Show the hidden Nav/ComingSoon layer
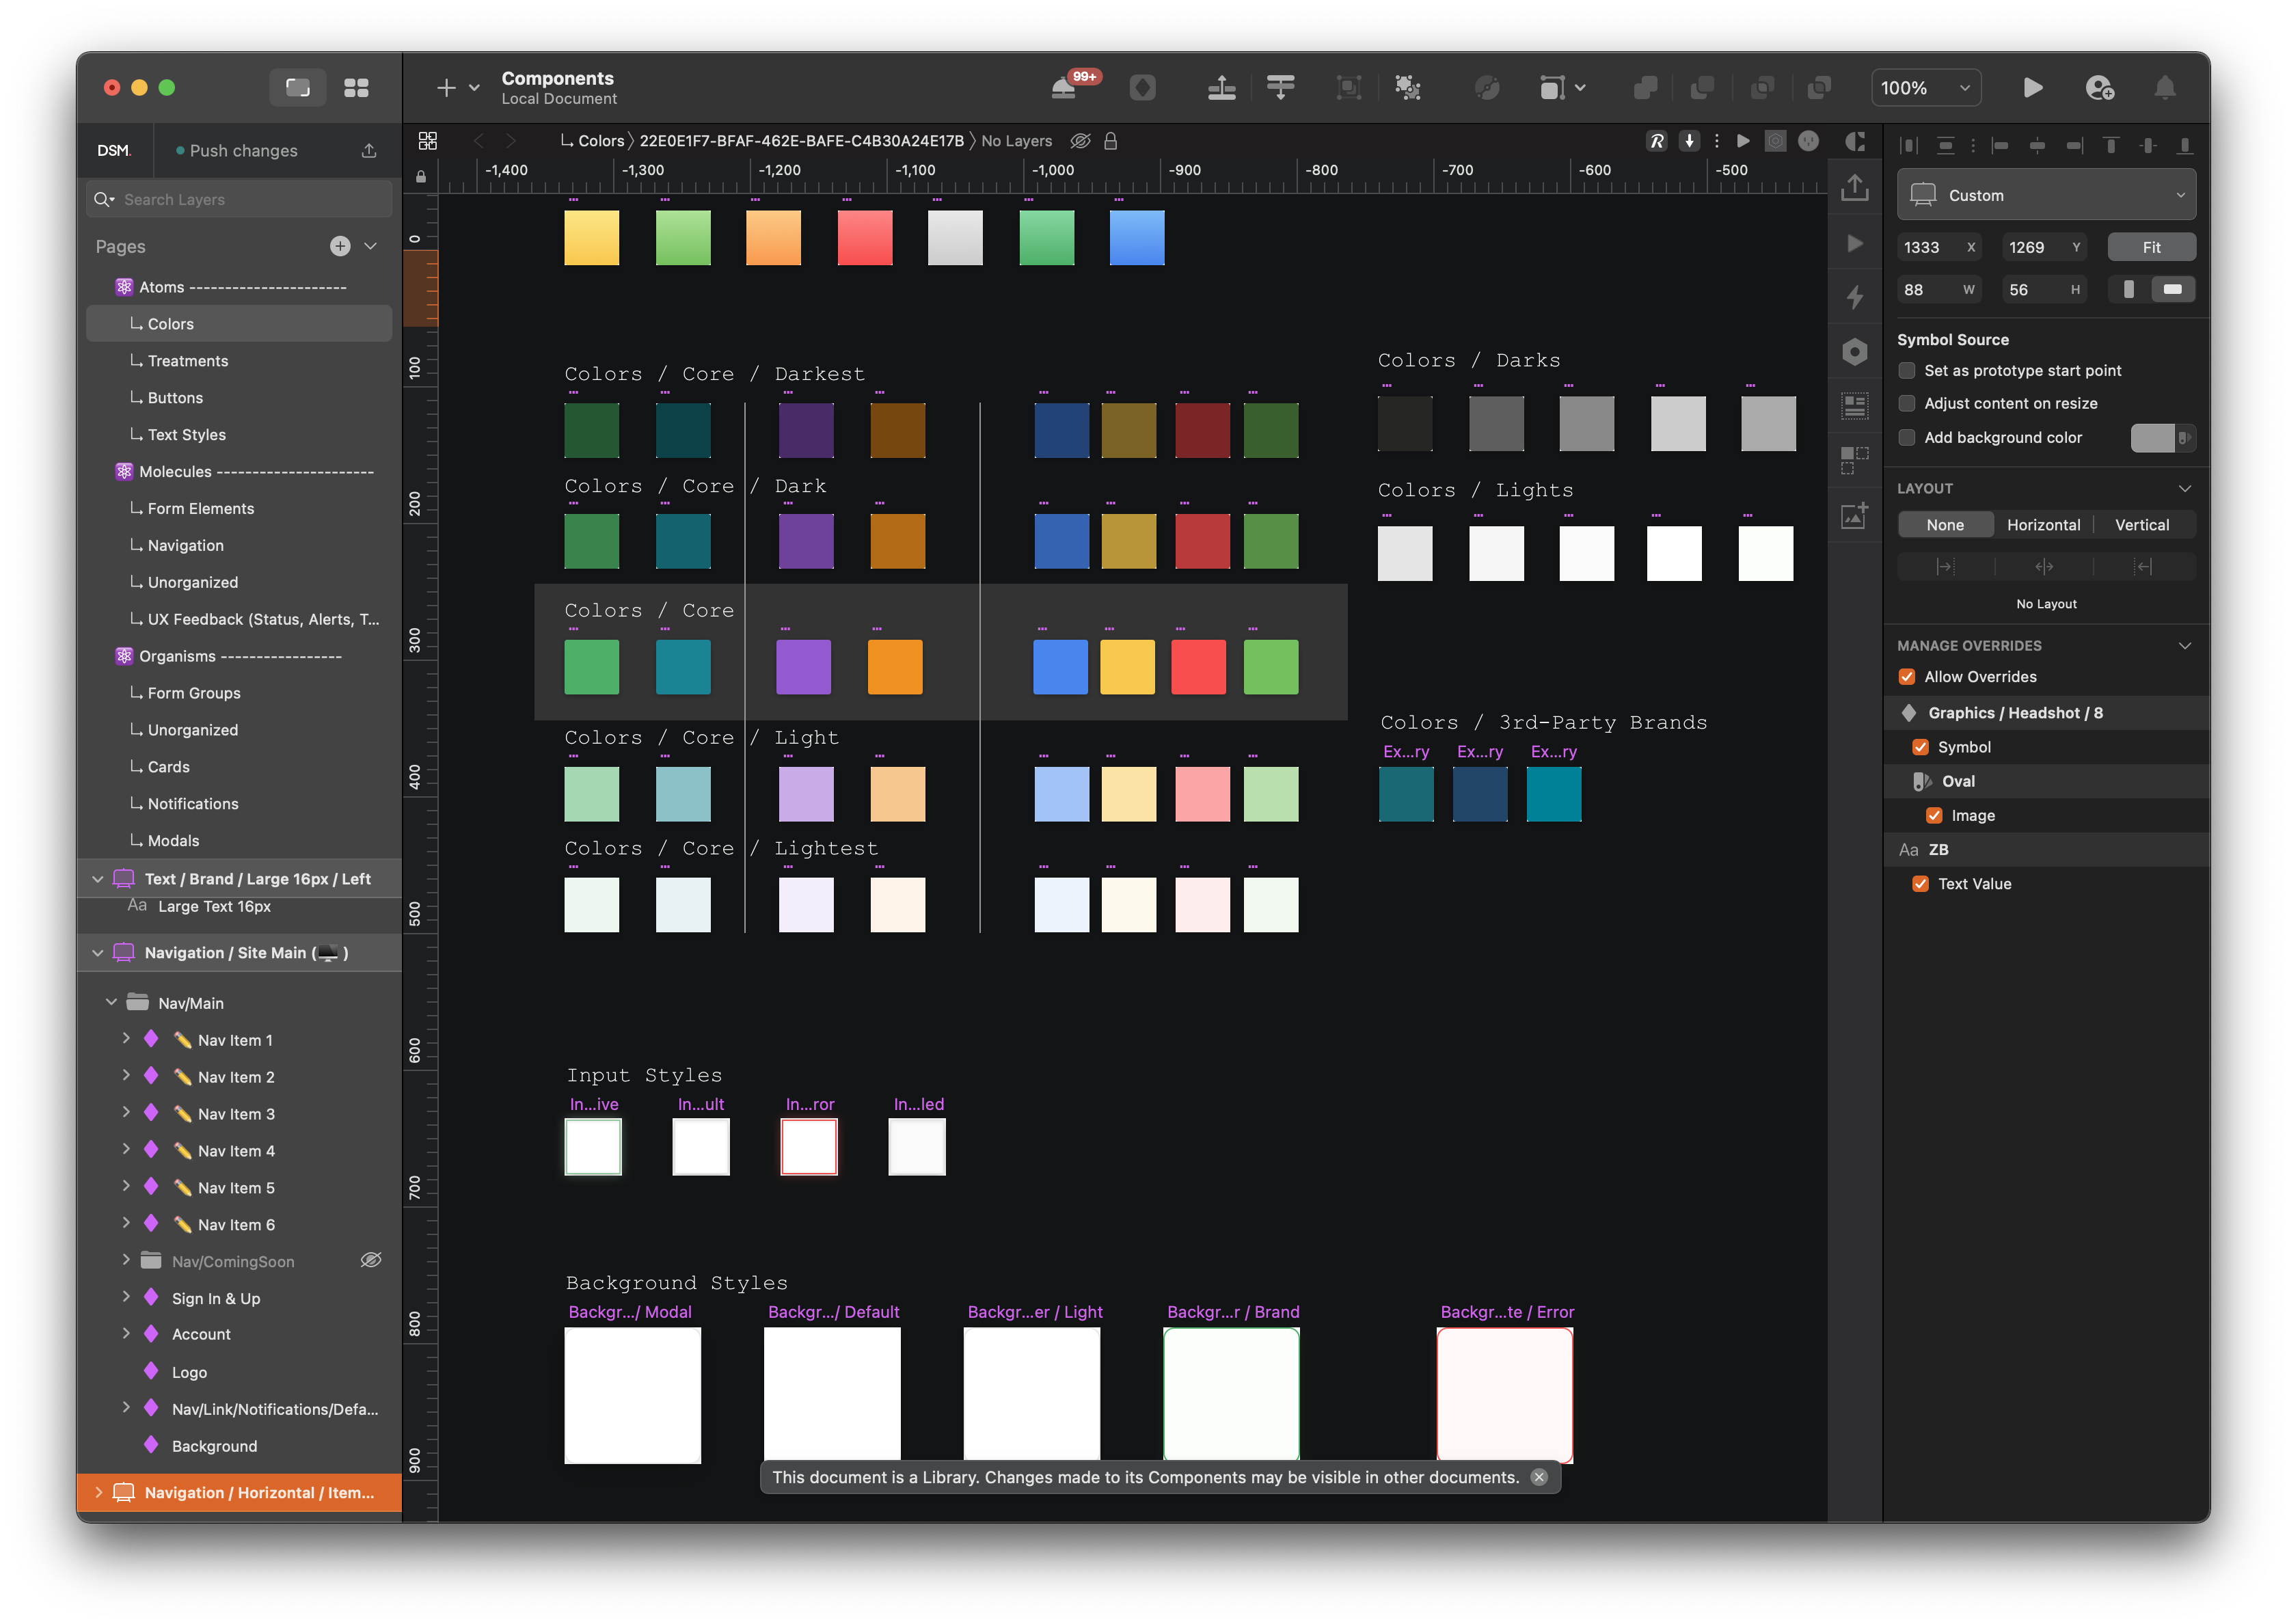Screen dimensions: 2287x1624 click(371, 1260)
